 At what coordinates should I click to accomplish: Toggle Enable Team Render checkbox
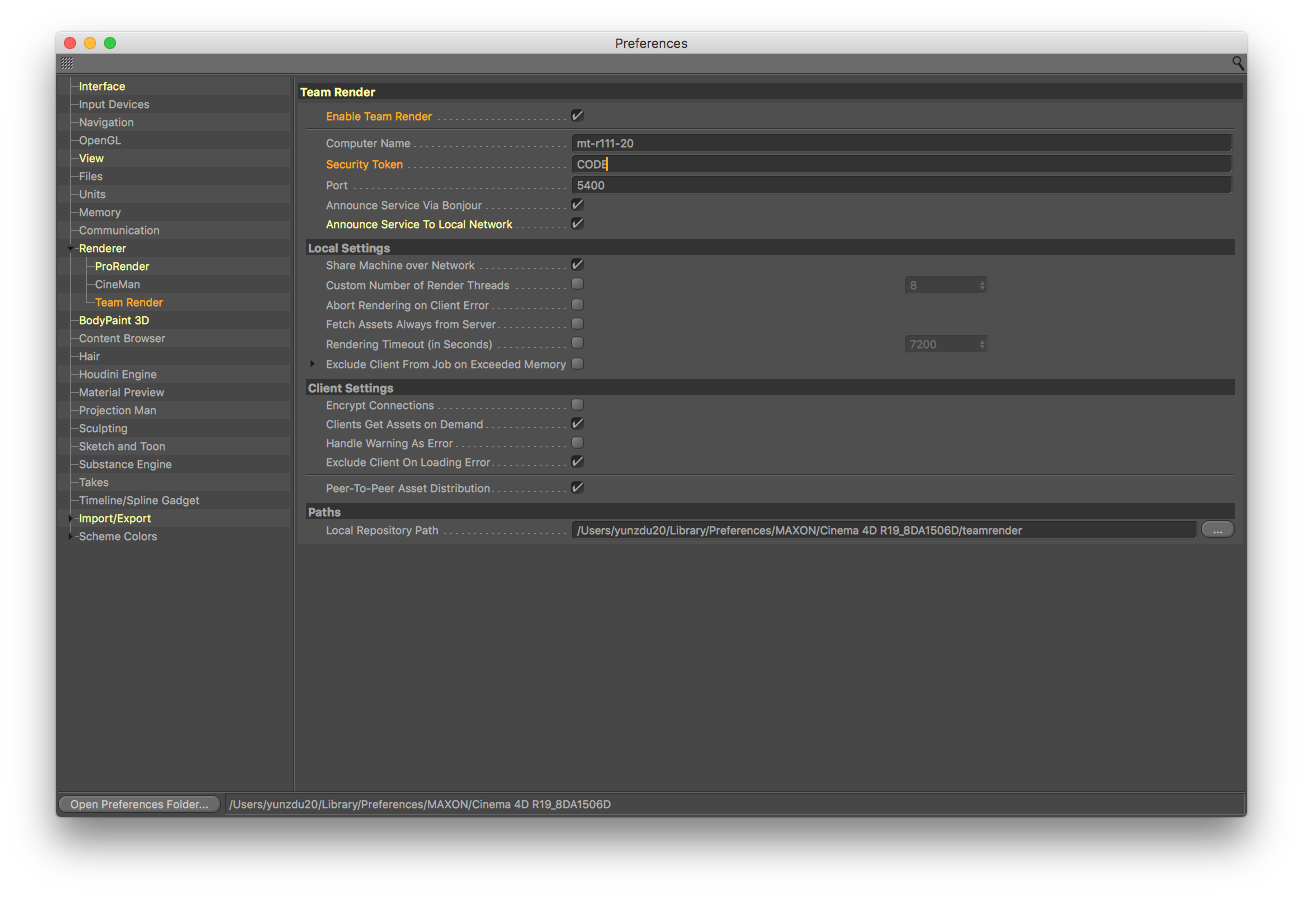[577, 116]
